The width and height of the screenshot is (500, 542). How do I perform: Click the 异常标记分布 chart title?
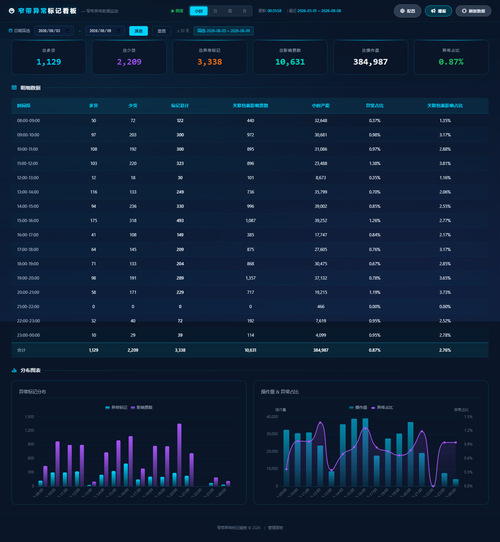click(32, 392)
